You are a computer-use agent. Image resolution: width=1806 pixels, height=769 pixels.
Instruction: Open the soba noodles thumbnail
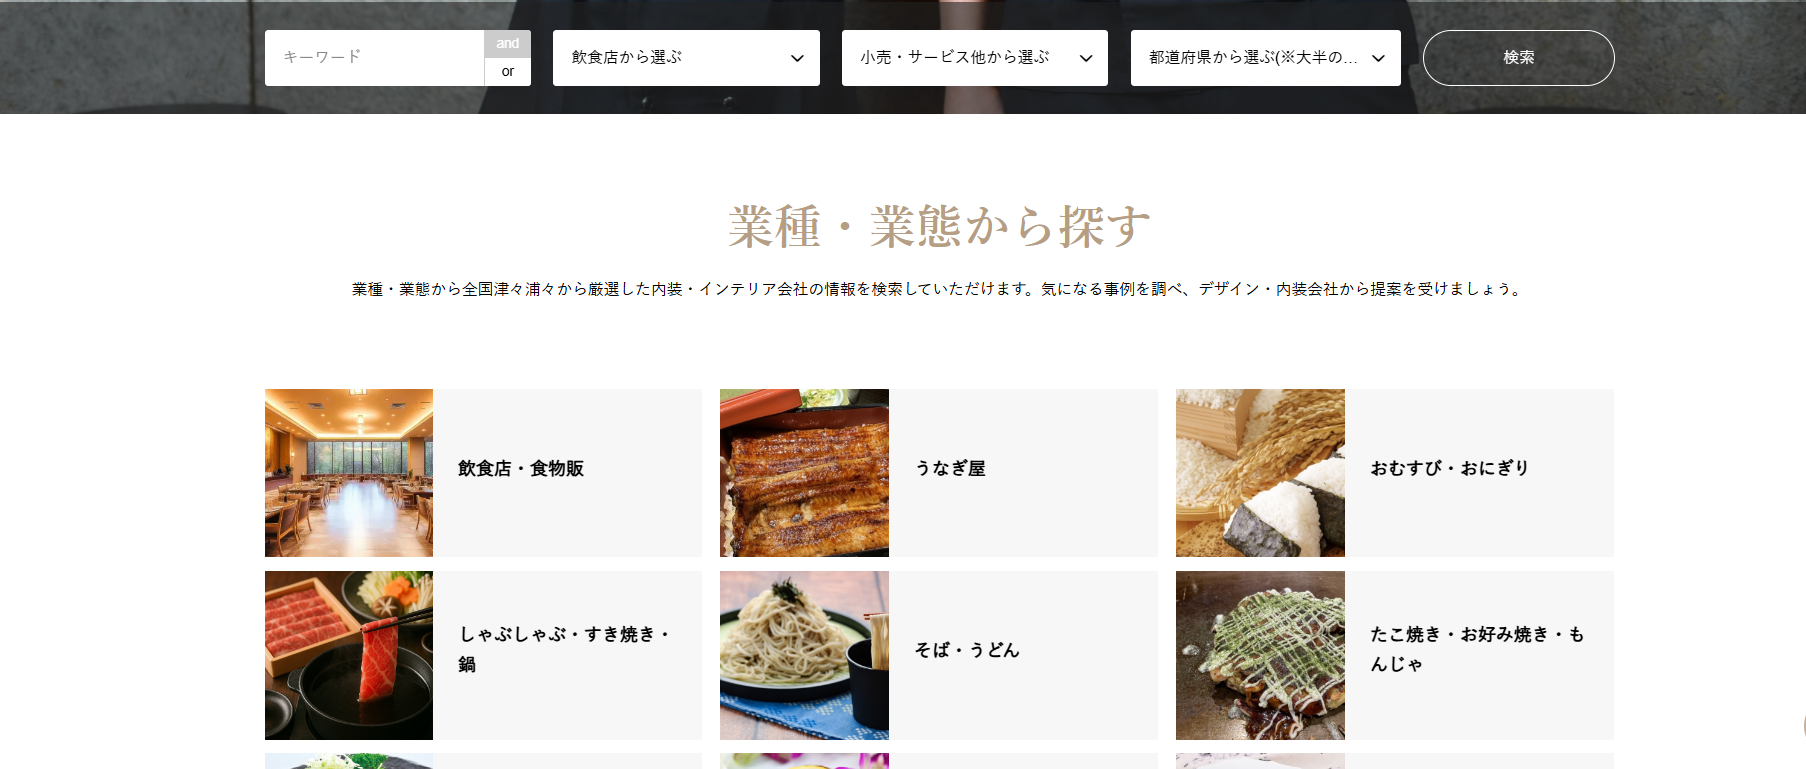[804, 655]
